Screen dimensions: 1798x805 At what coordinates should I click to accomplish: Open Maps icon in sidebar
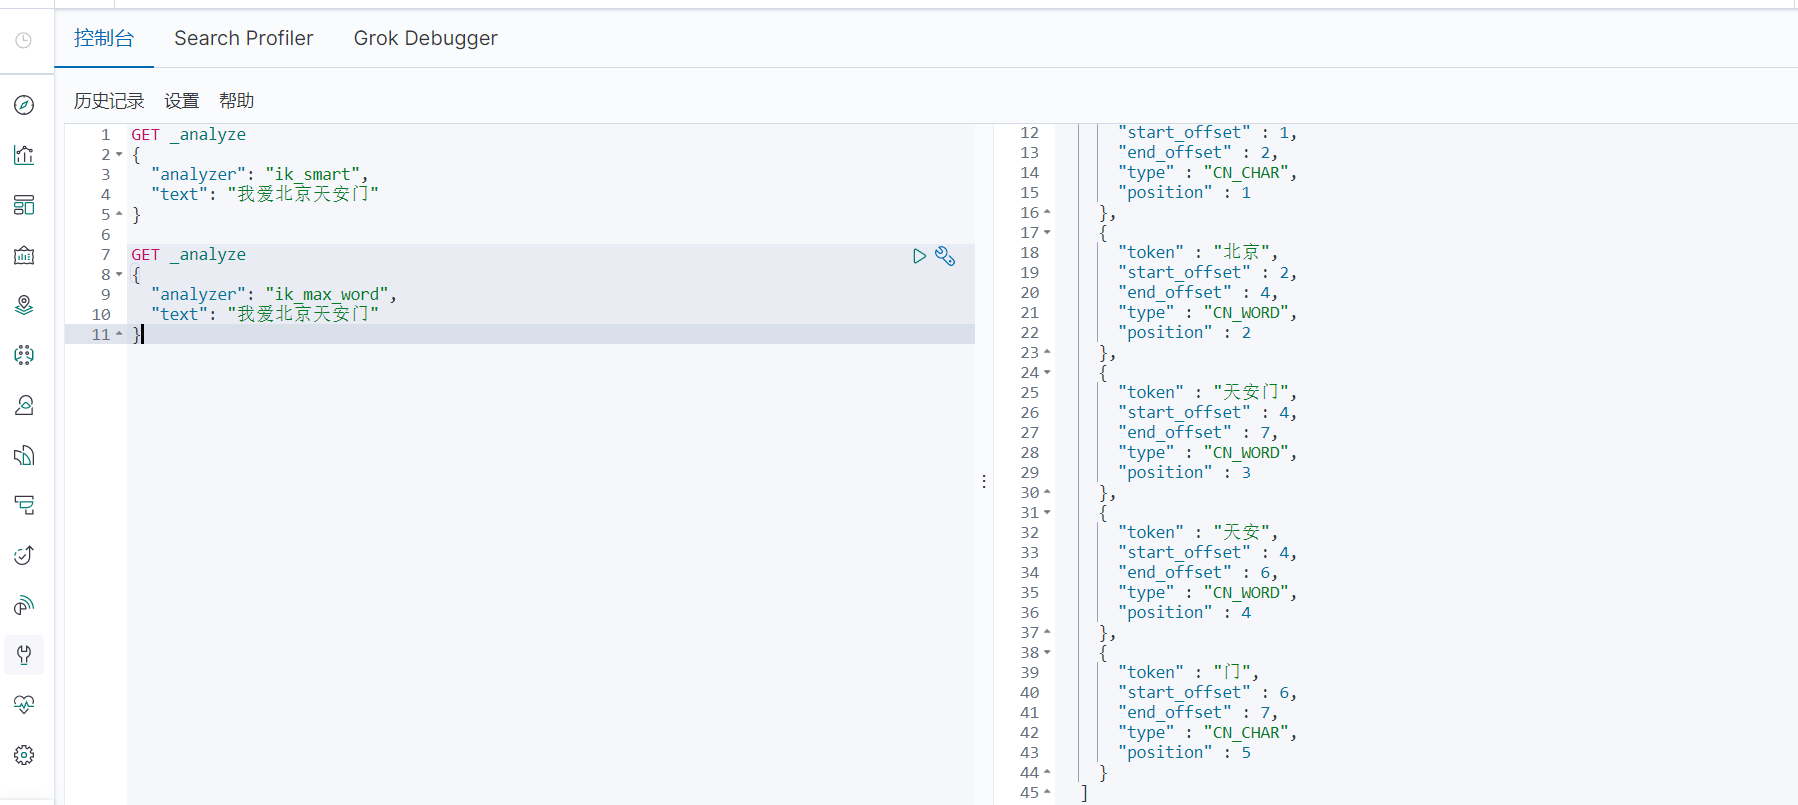point(24,305)
